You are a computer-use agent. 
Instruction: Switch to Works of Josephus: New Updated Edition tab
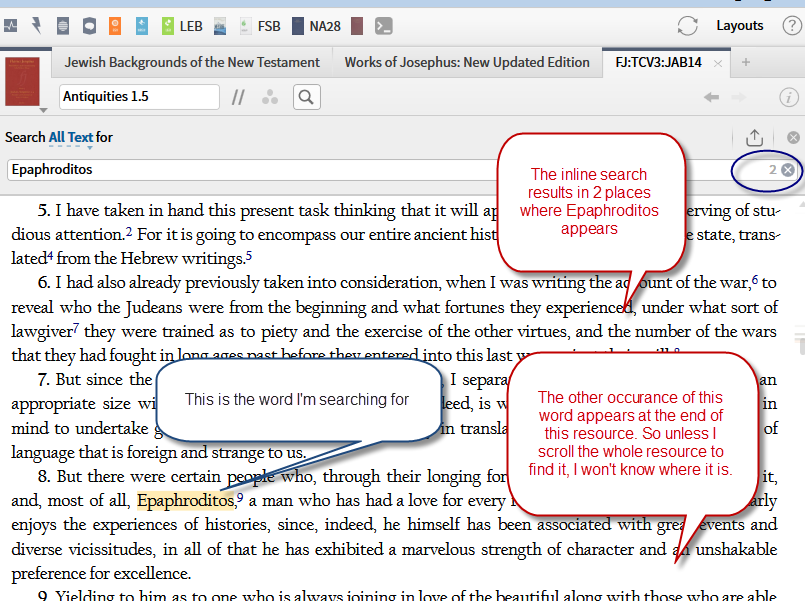click(x=467, y=63)
